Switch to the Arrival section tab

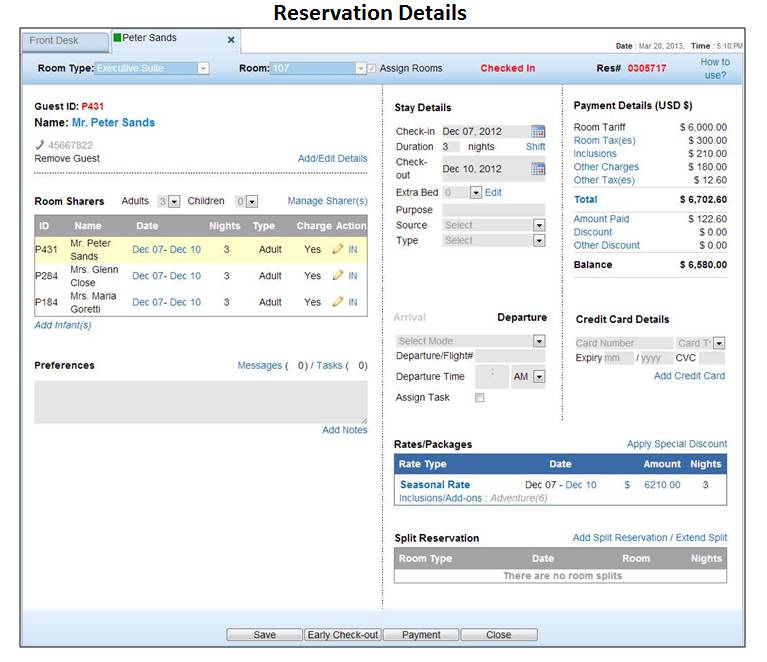coord(410,317)
